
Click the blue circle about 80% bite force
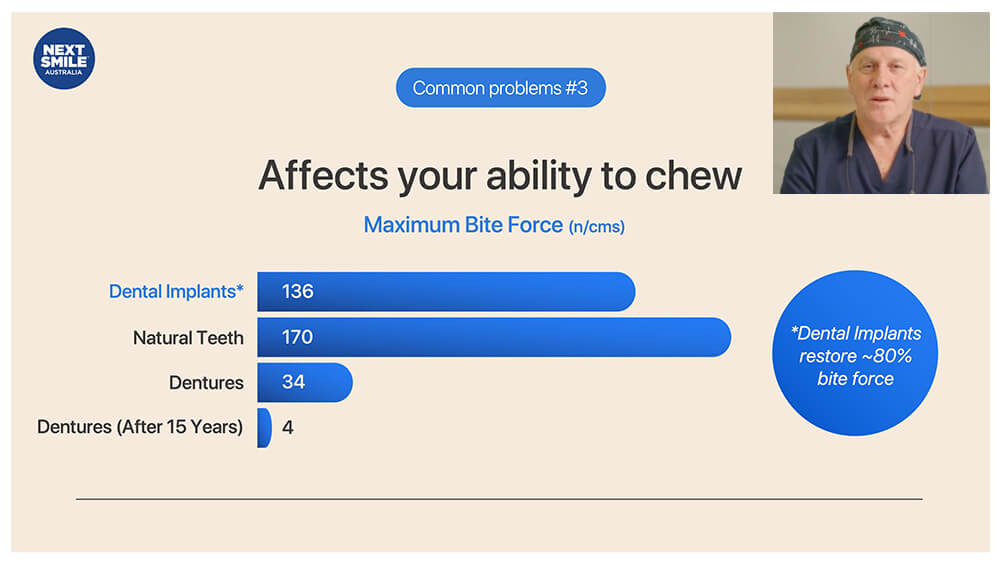coord(855,353)
